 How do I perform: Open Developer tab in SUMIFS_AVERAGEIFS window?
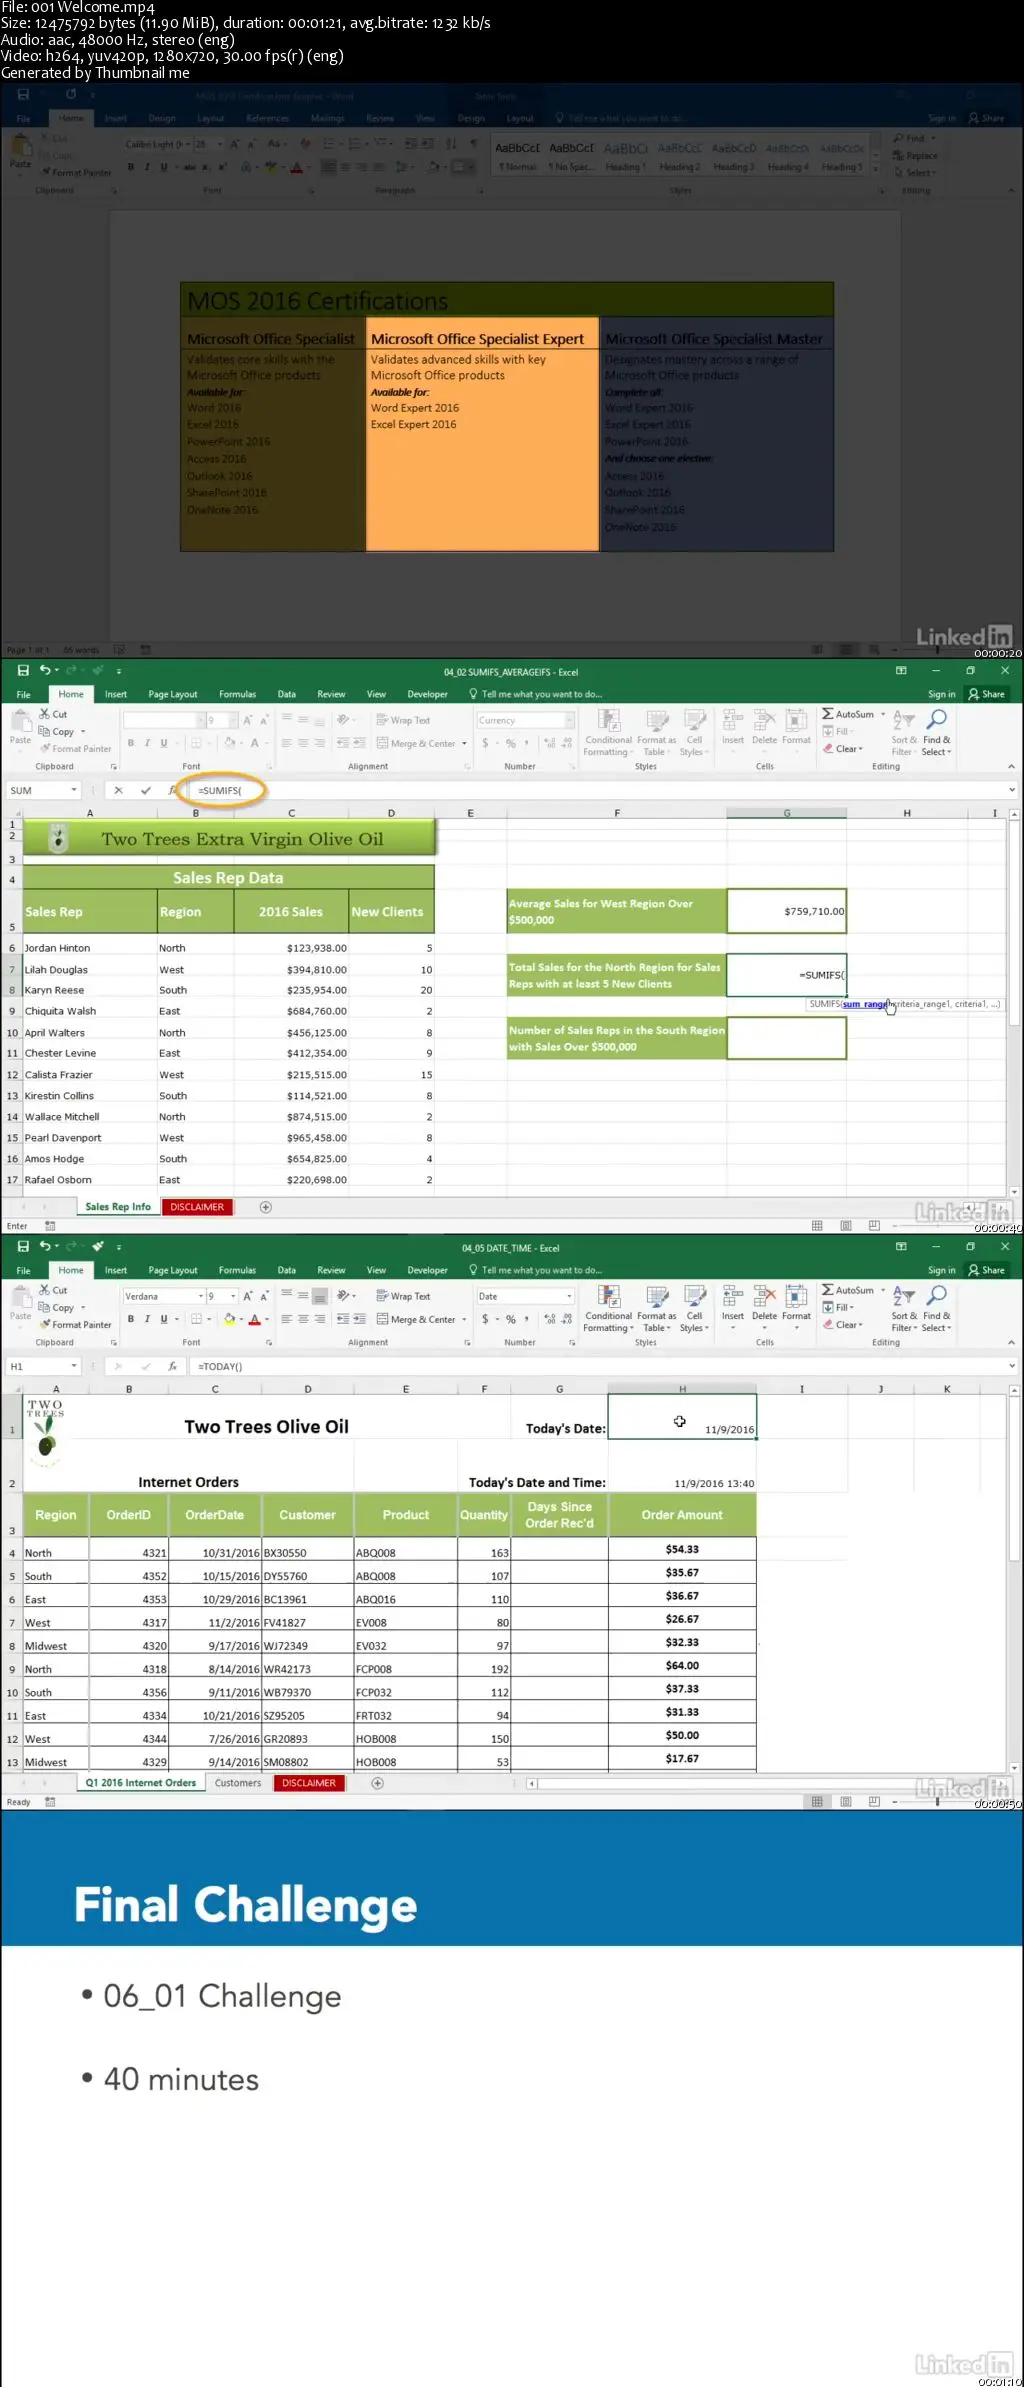coord(428,694)
